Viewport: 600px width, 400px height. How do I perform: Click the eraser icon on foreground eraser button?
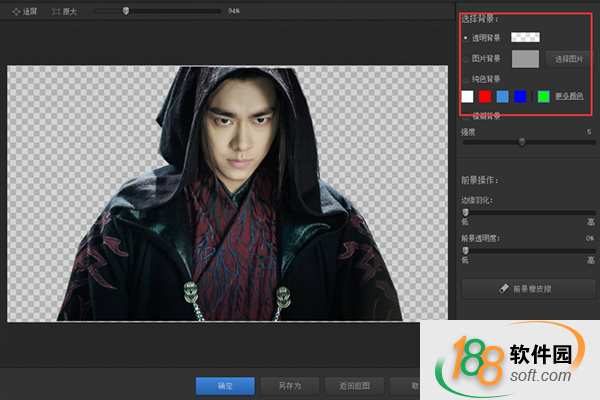click(504, 289)
